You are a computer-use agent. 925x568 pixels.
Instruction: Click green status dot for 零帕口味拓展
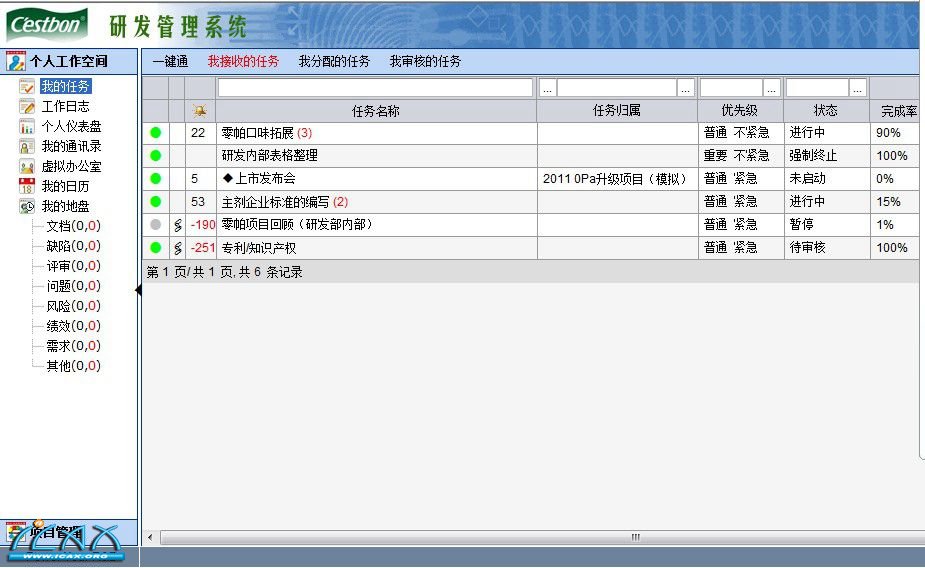coord(156,133)
